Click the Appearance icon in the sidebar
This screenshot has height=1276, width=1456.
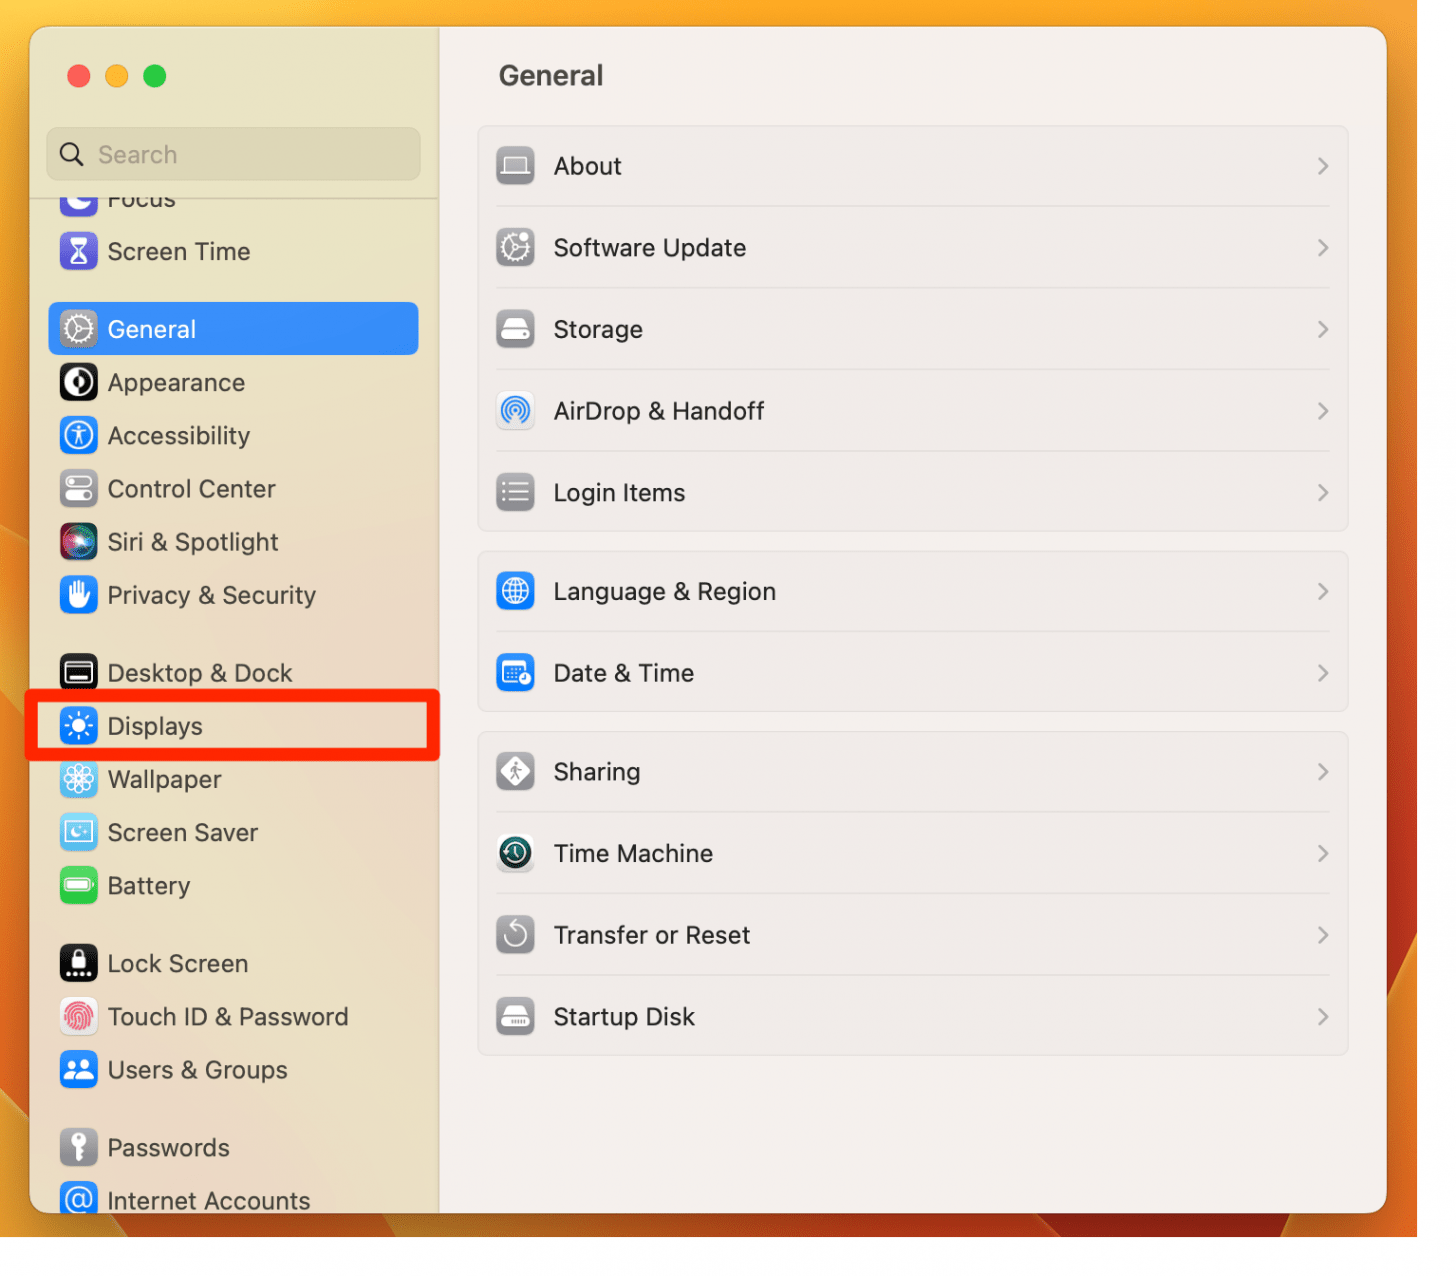click(x=78, y=382)
